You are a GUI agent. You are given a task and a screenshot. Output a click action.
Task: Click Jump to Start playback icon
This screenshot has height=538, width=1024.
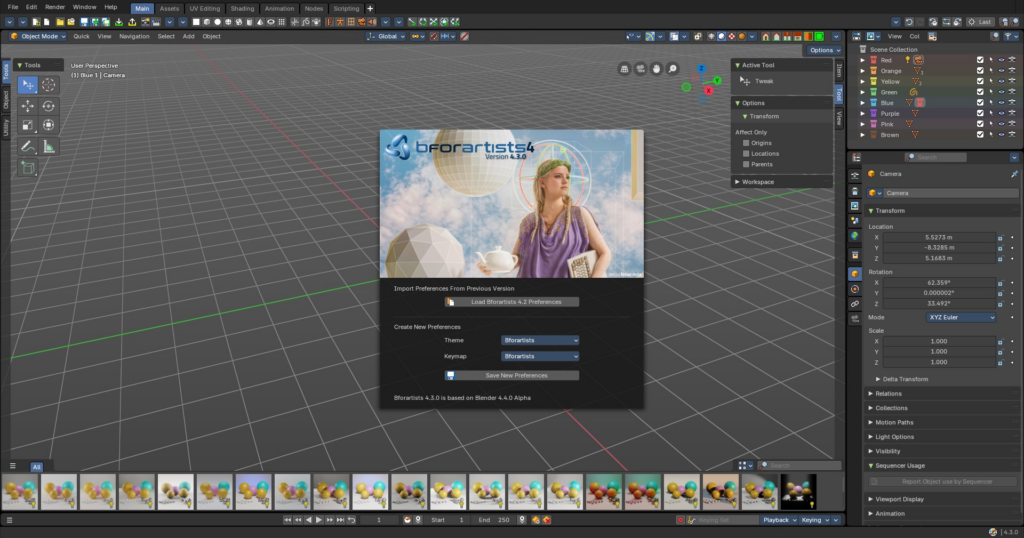tap(287, 520)
